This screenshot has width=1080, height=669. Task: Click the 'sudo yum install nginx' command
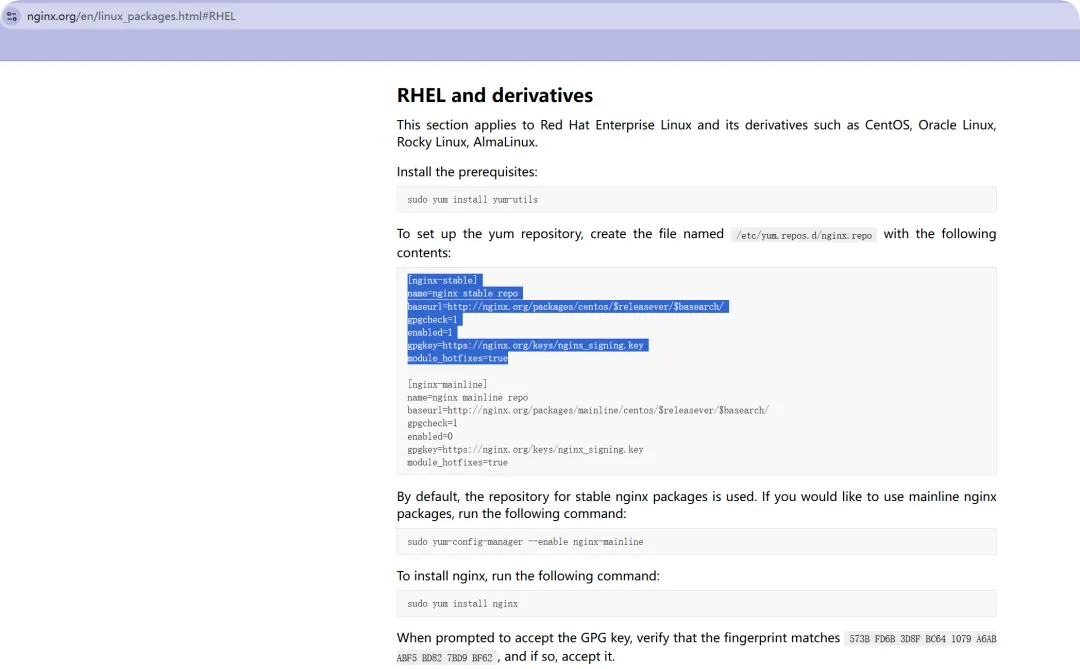(463, 604)
